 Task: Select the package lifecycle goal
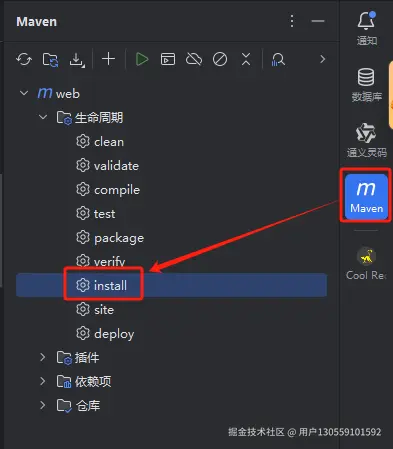click(171, 238)
